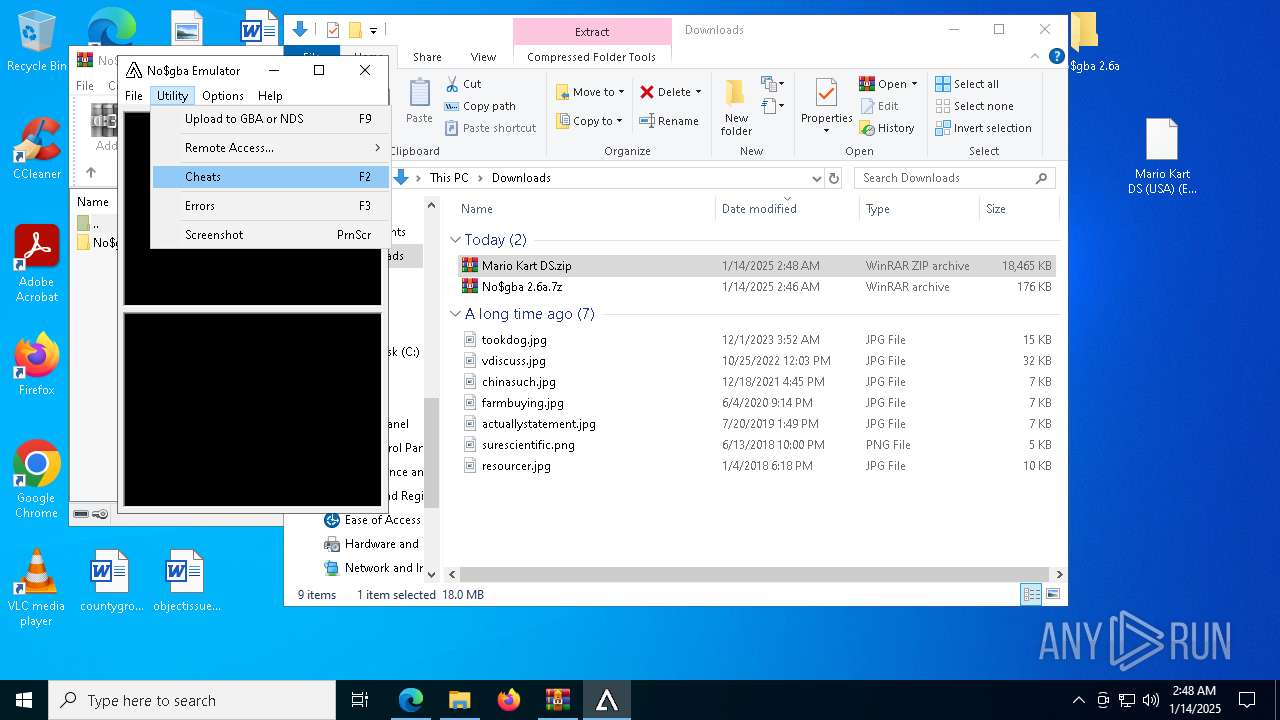
Task: Click the Copy path icon
Action: pos(480,106)
